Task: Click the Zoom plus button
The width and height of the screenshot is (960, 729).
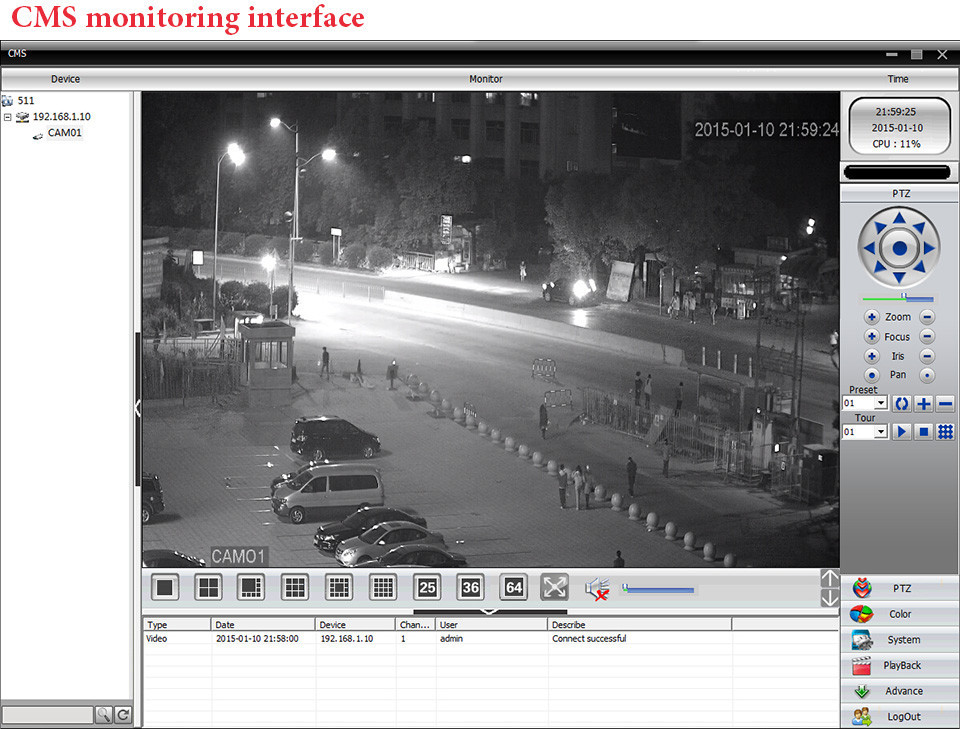Action: pos(871,317)
